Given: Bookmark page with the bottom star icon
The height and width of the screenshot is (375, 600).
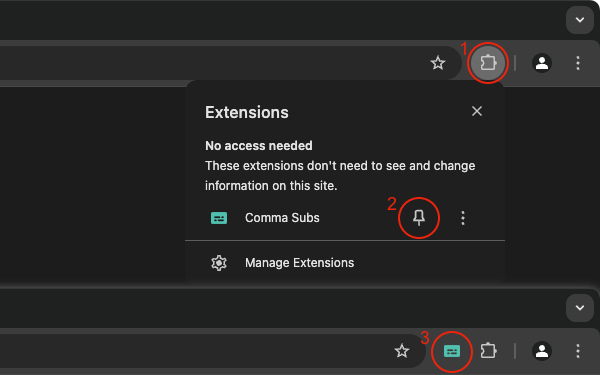Looking at the screenshot, I should pos(402,351).
